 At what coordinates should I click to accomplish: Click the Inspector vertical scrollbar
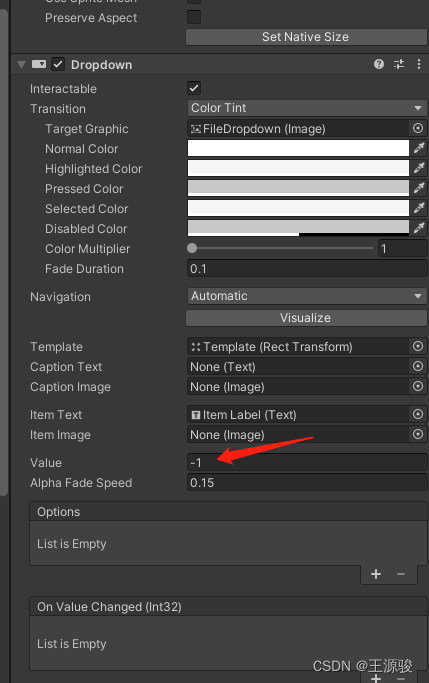(3, 253)
